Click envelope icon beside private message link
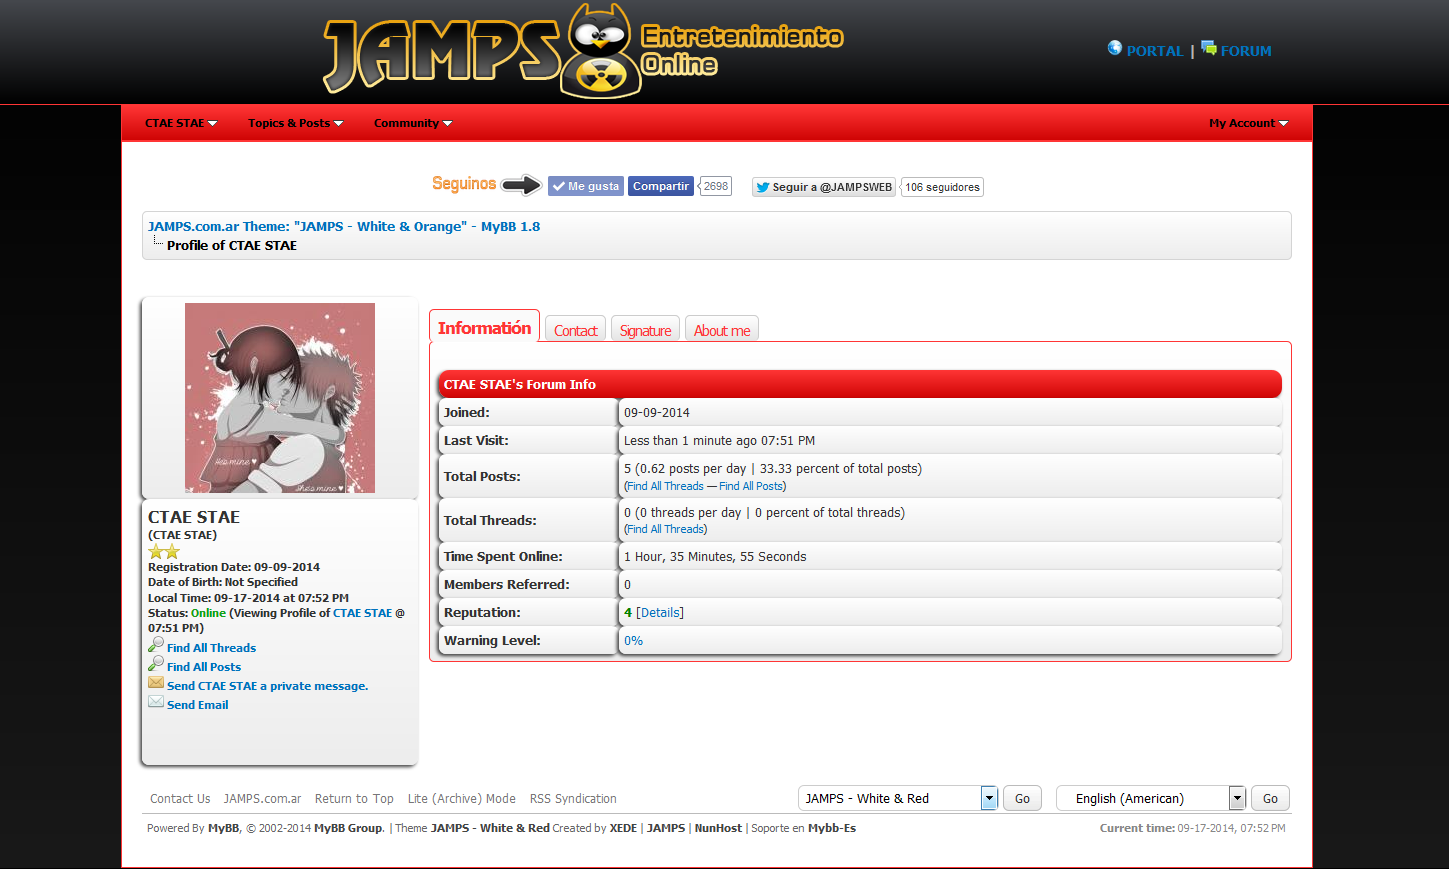 pos(156,683)
